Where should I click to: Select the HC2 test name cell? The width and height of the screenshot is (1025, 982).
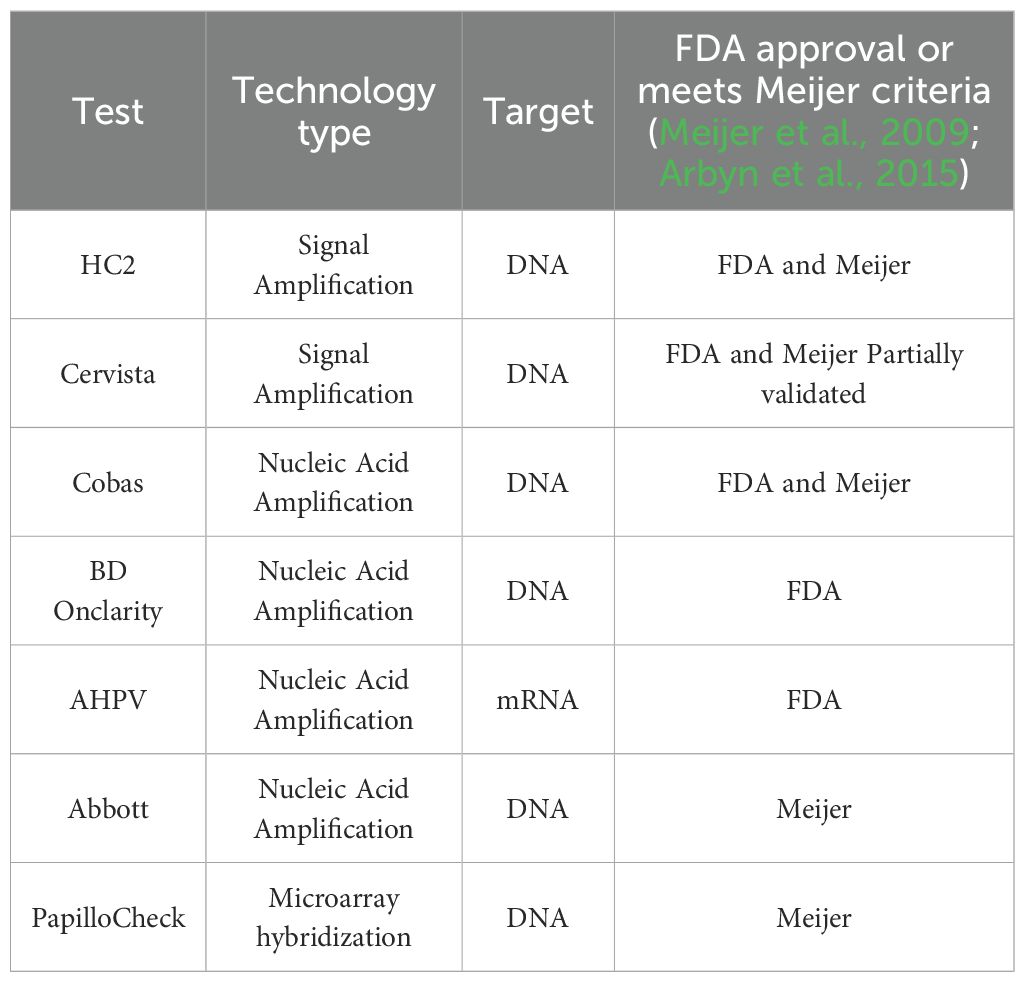click(108, 265)
